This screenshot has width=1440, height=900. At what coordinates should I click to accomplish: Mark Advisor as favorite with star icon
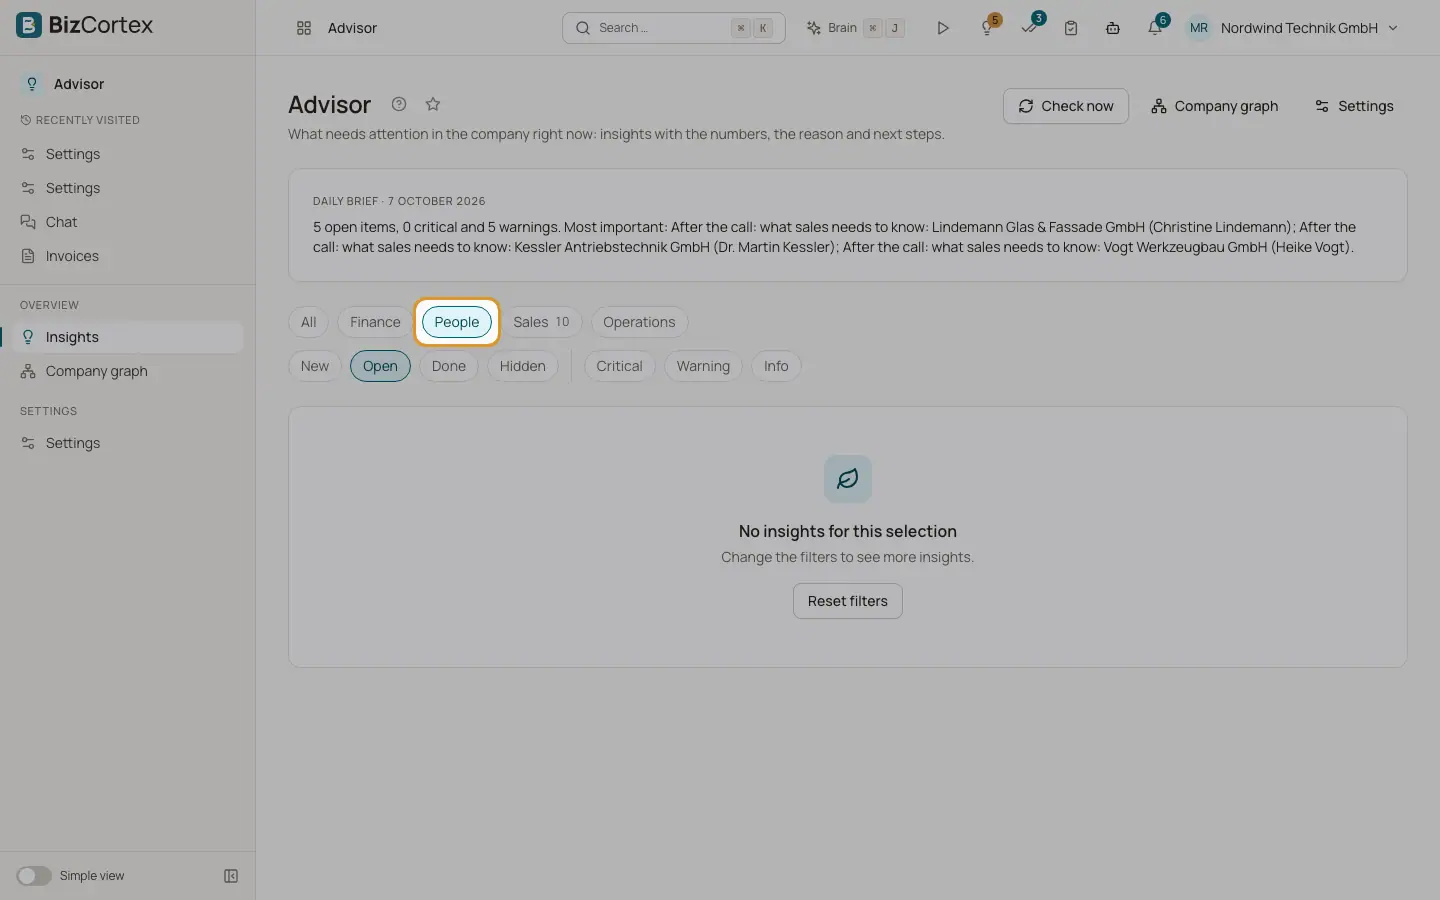tap(433, 104)
